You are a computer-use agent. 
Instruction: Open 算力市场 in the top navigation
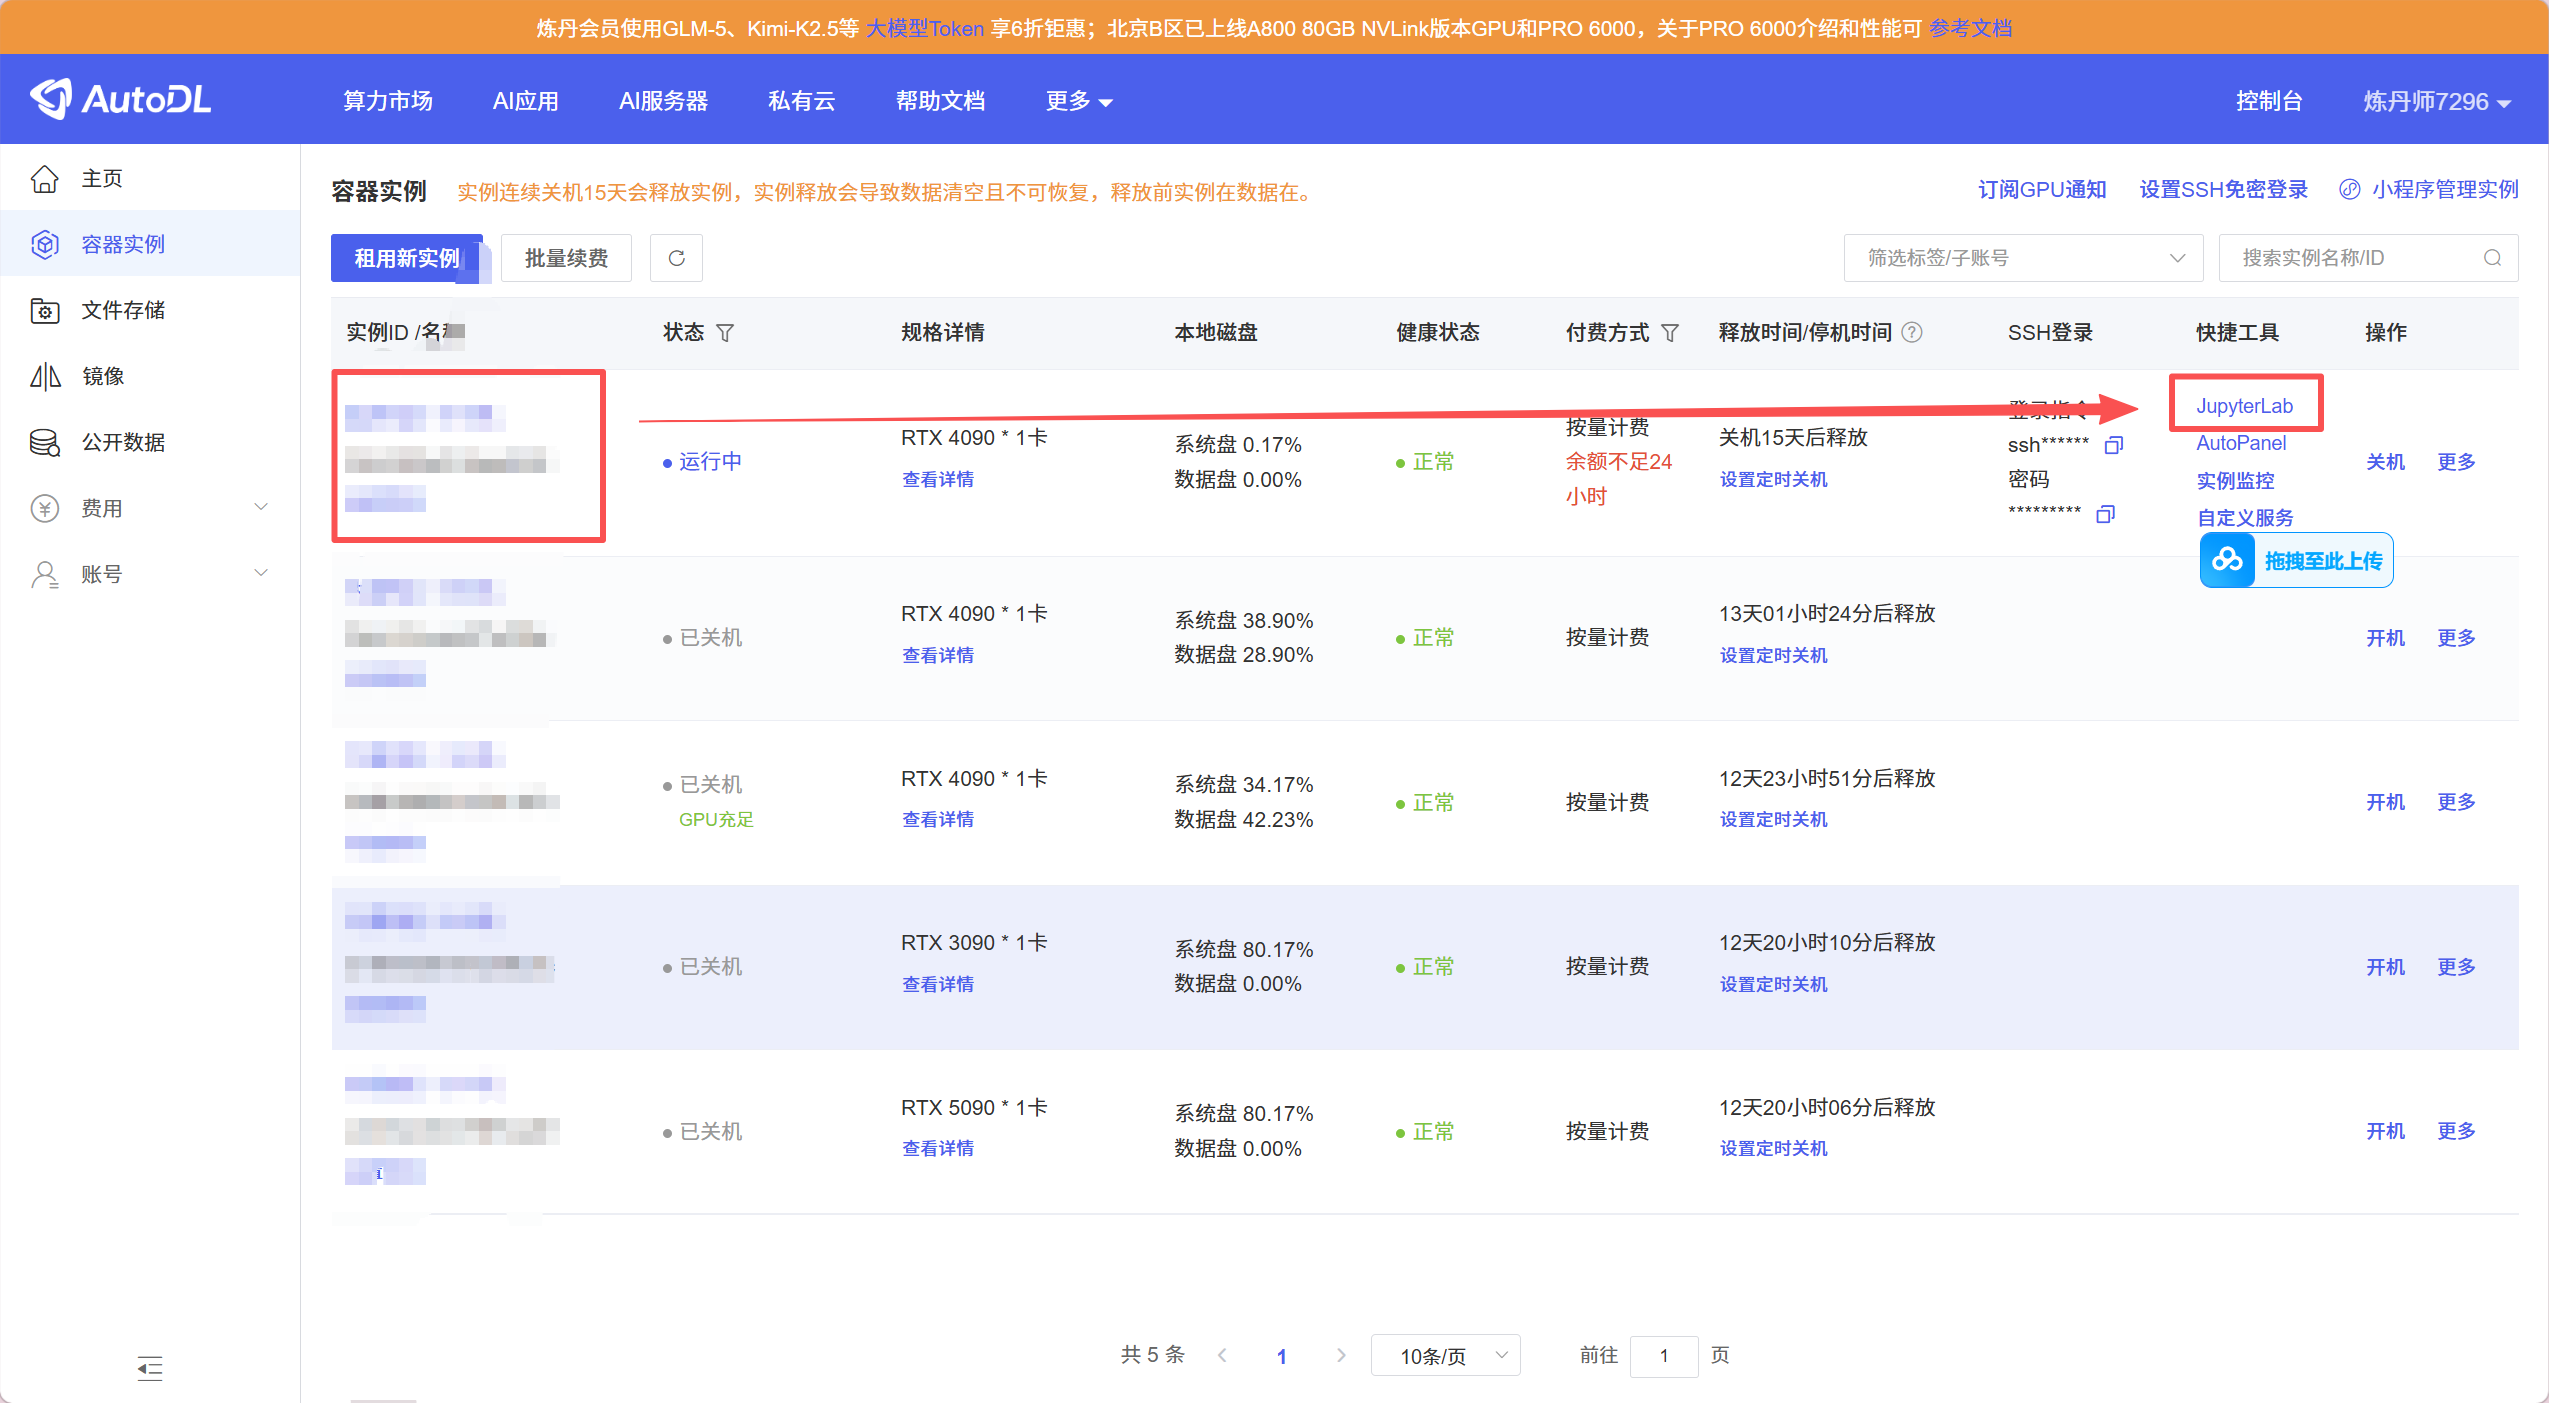pos(387,101)
